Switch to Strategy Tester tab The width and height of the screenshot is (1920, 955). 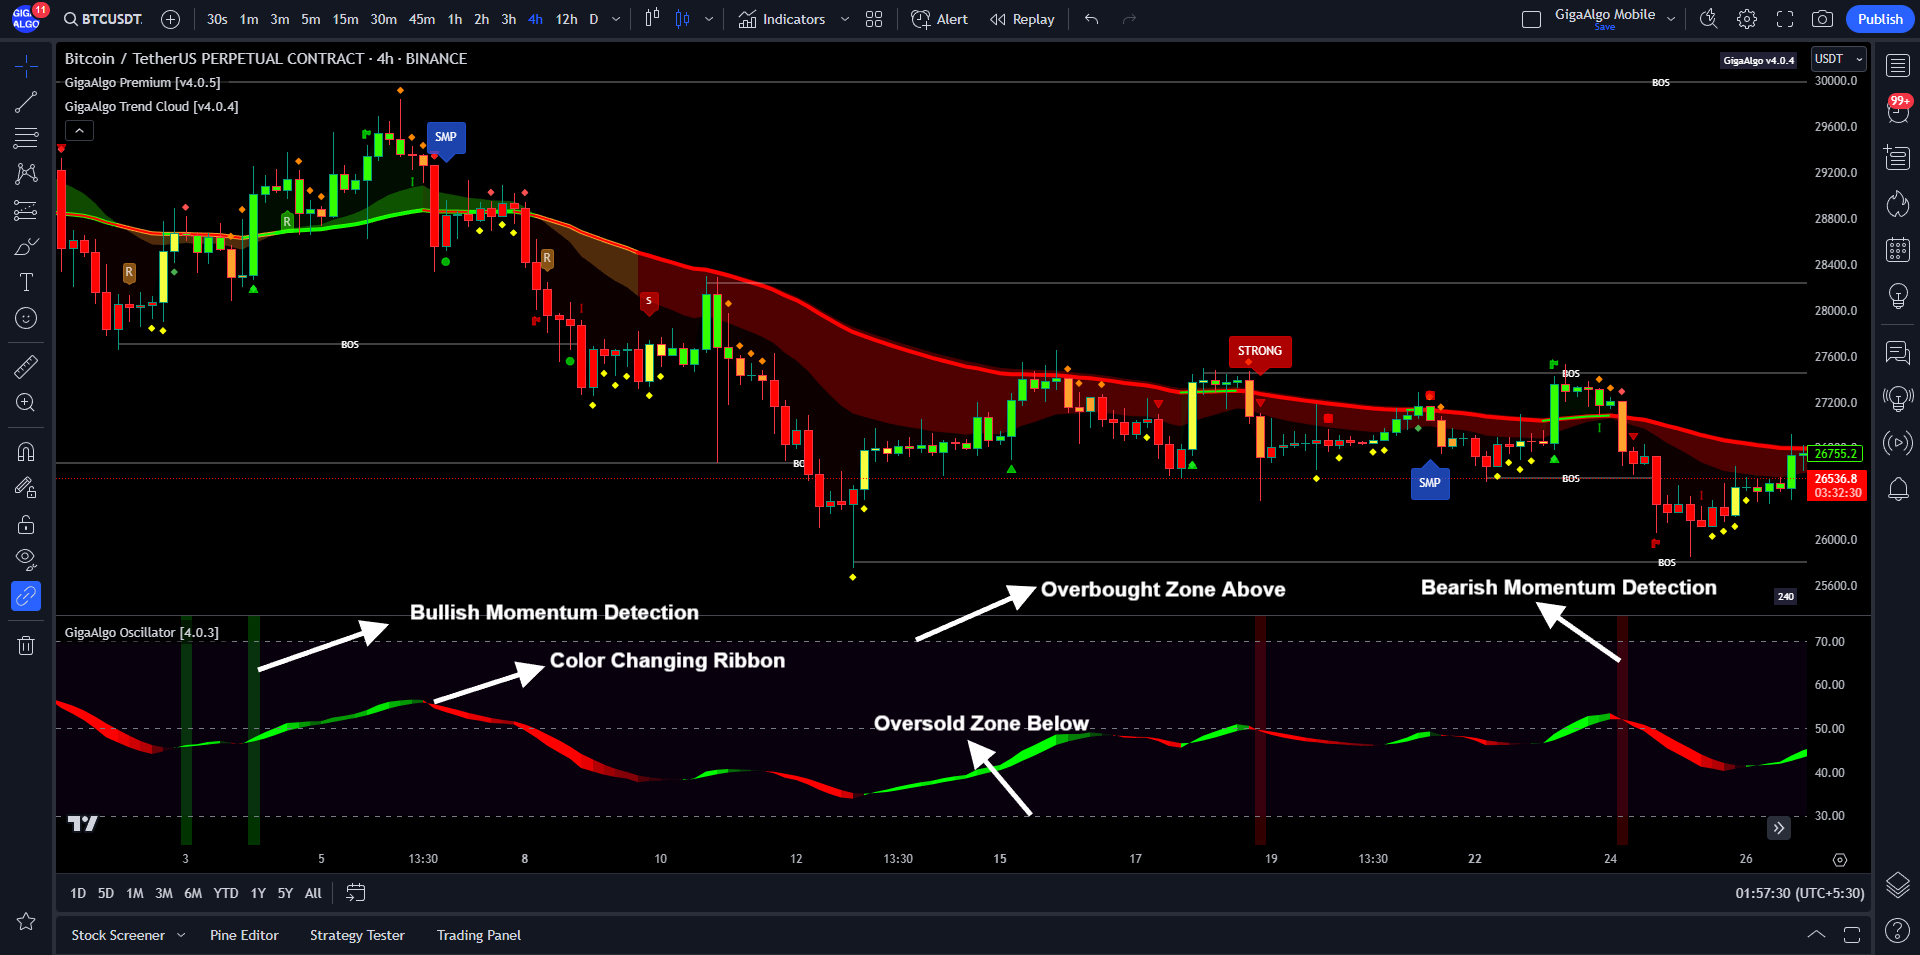point(357,935)
